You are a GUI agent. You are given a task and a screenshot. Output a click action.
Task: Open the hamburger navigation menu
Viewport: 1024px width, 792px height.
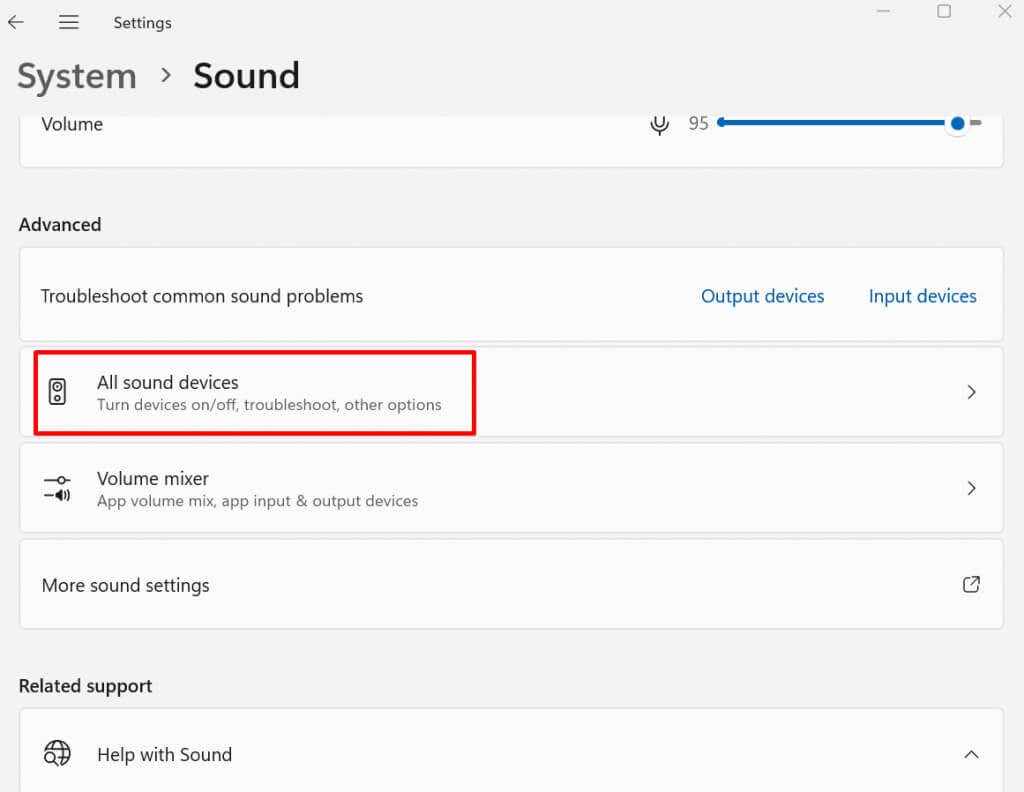pyautogui.click(x=68, y=22)
